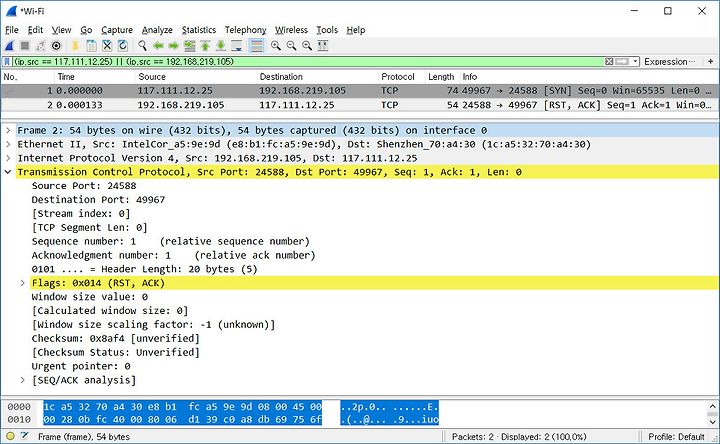Image resolution: width=720 pixels, height=444 pixels.
Task: Open the Edit menu
Action: [x=35, y=30]
